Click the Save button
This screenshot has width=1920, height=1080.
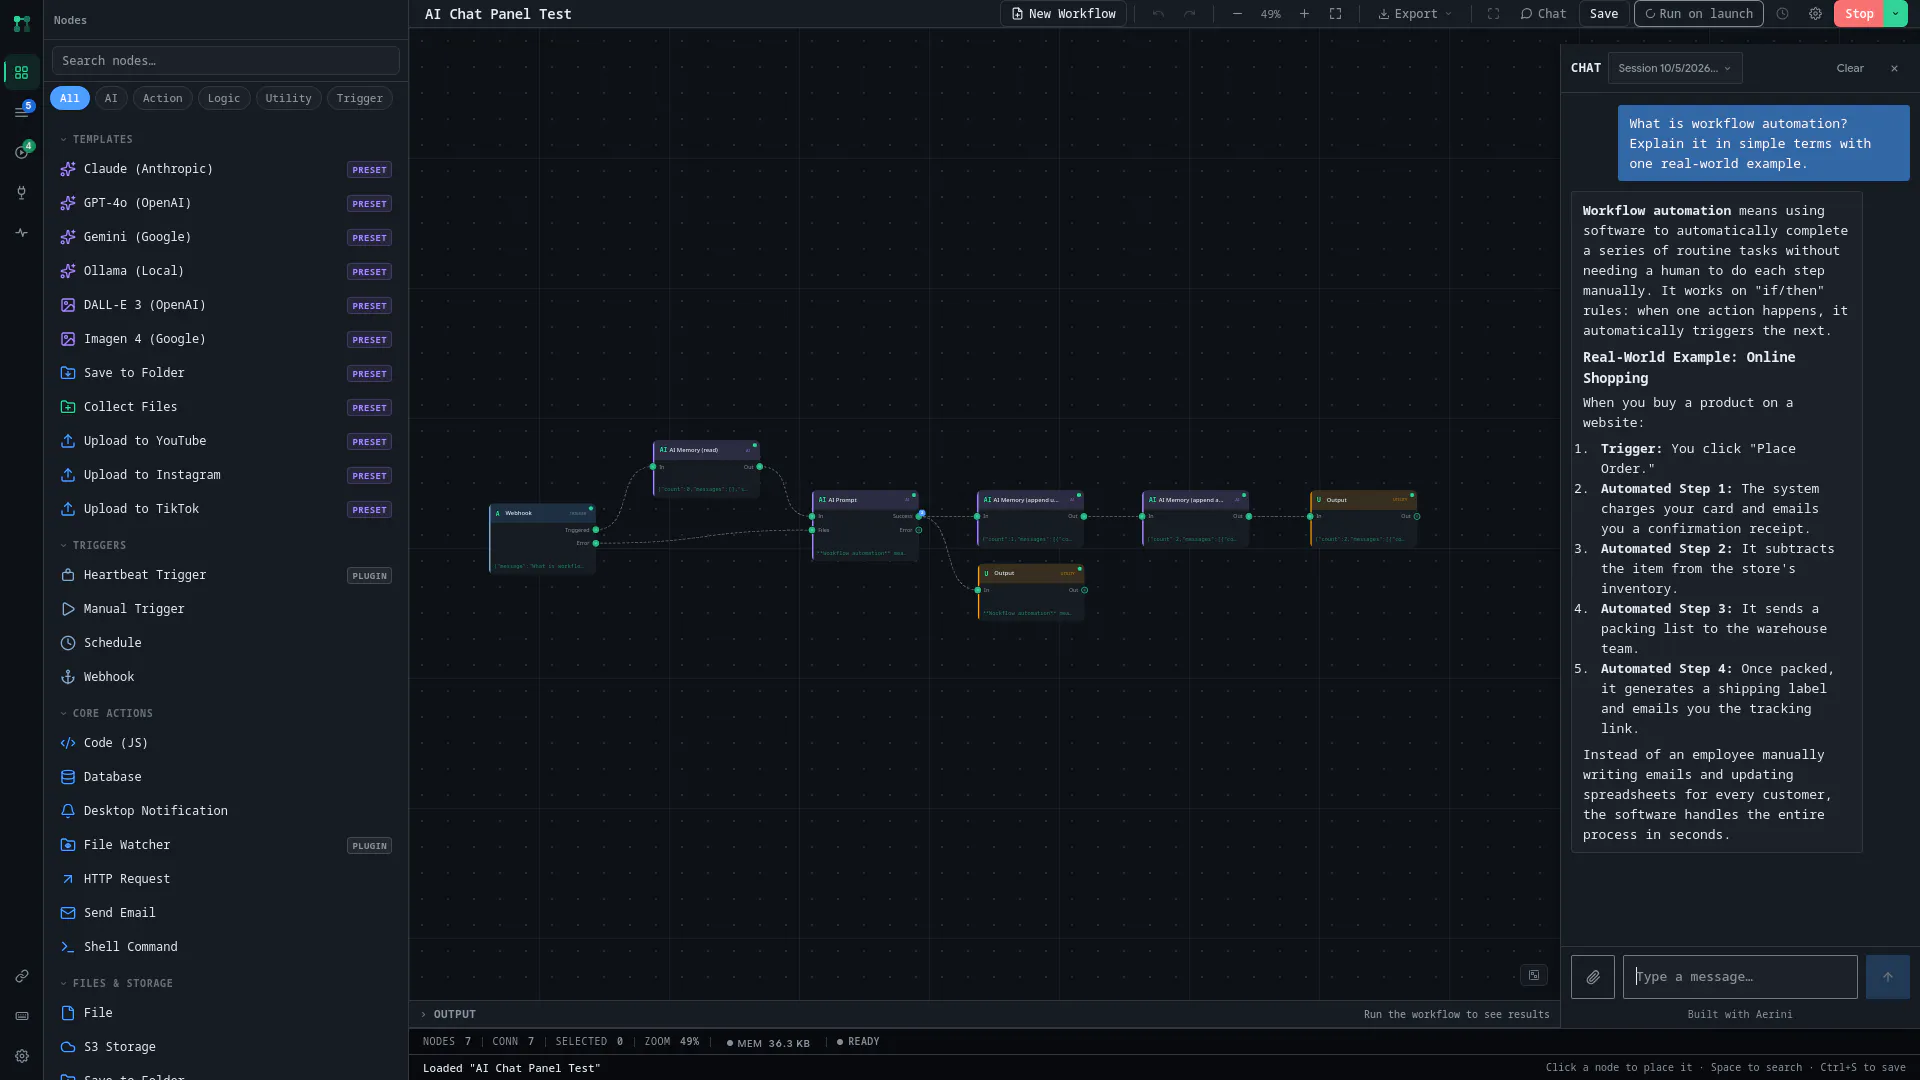click(x=1603, y=14)
